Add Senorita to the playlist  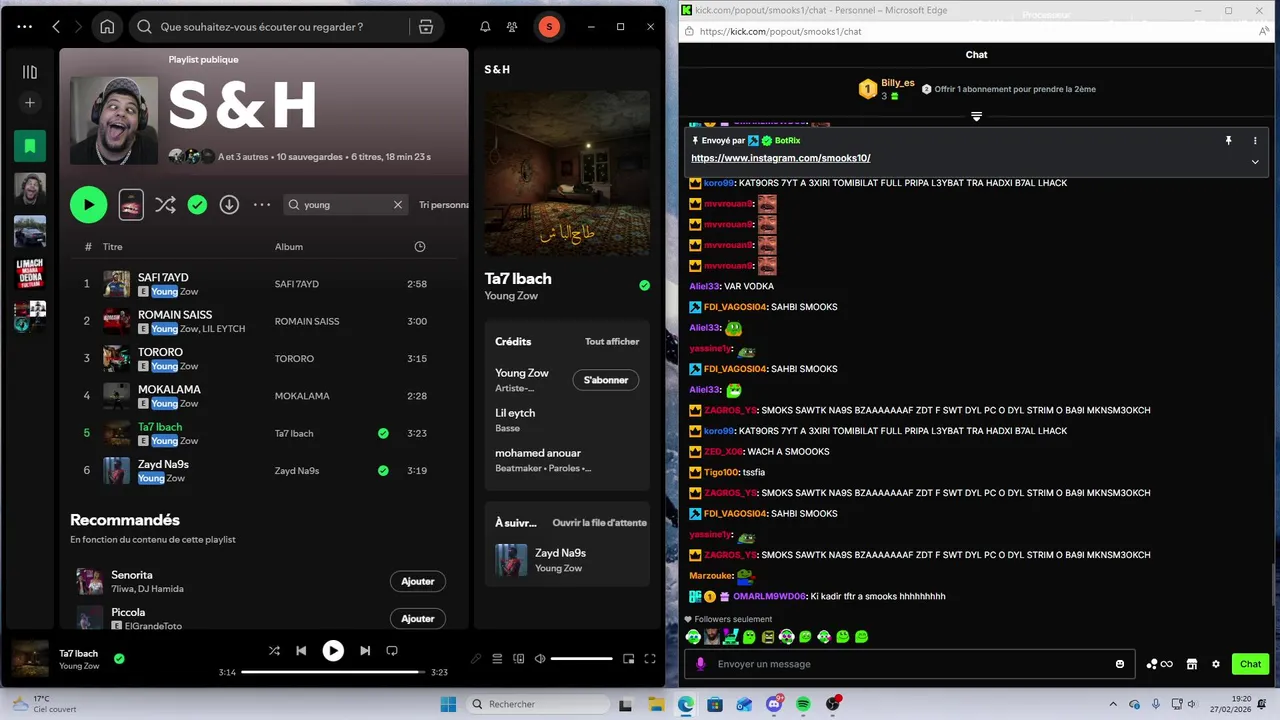[x=417, y=581]
